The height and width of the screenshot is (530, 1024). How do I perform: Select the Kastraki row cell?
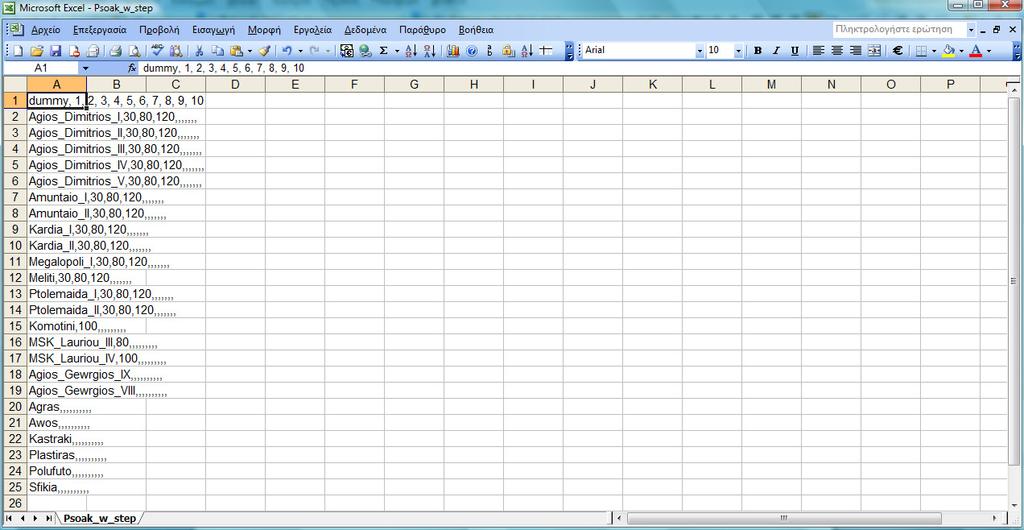(56, 439)
